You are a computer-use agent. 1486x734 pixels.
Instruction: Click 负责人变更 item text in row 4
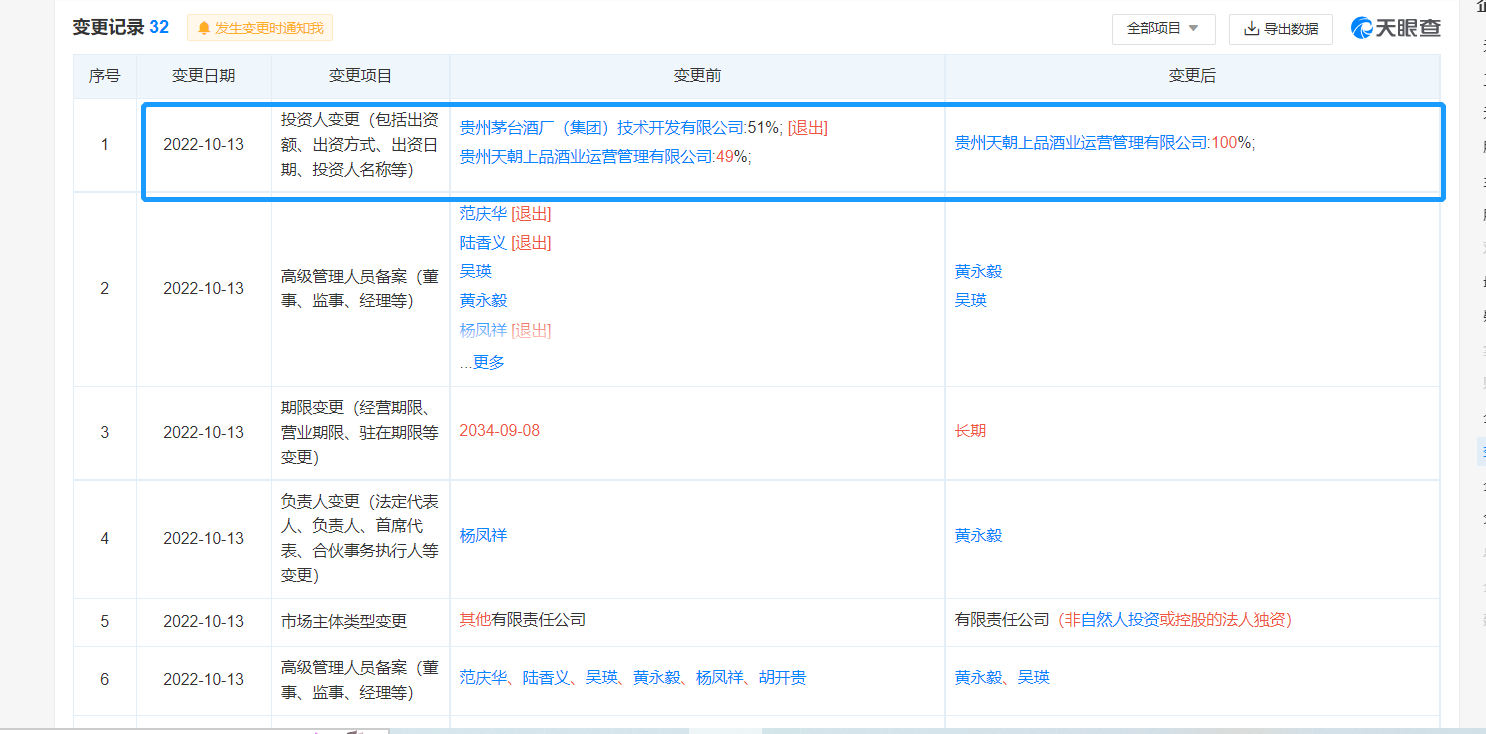click(360, 538)
